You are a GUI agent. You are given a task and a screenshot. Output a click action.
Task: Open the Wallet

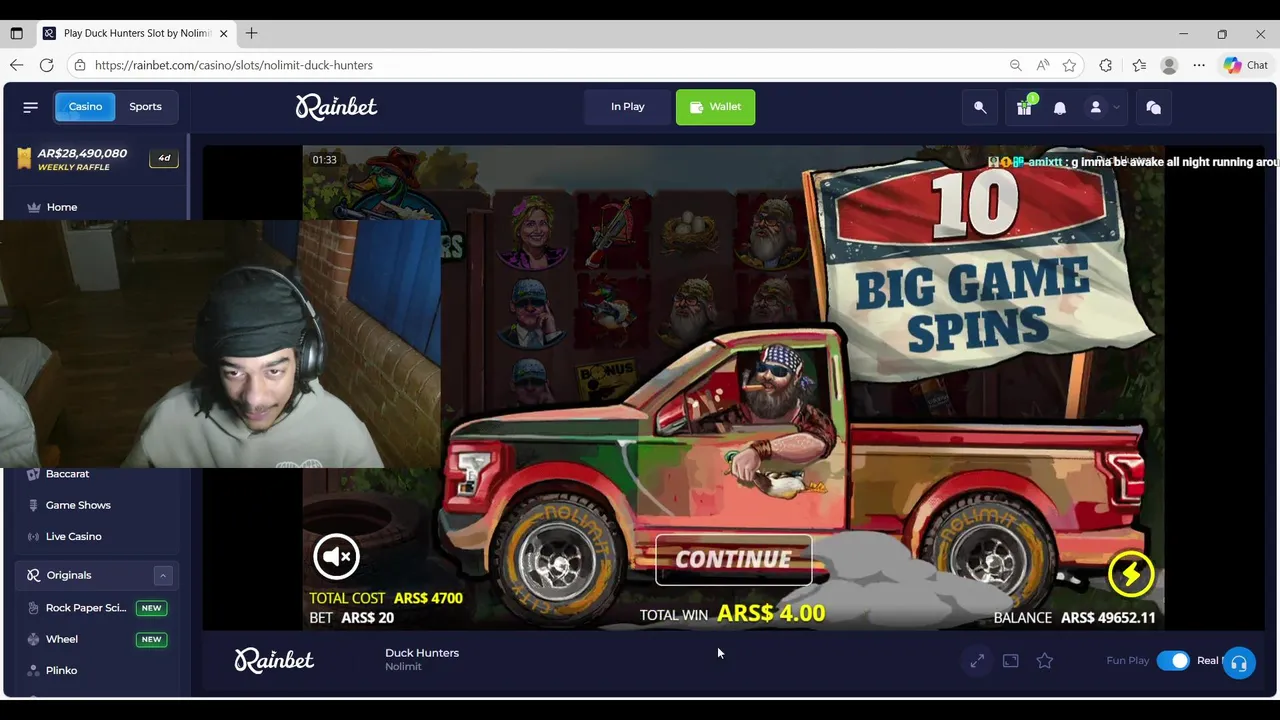[x=715, y=107]
